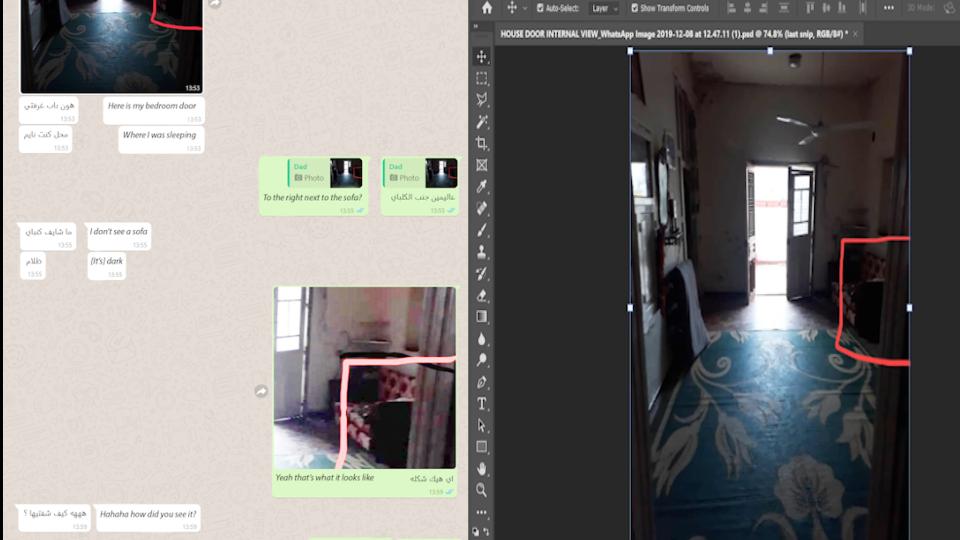Select the Magic Wand tool
This screenshot has width=960, height=540.
coord(482,121)
